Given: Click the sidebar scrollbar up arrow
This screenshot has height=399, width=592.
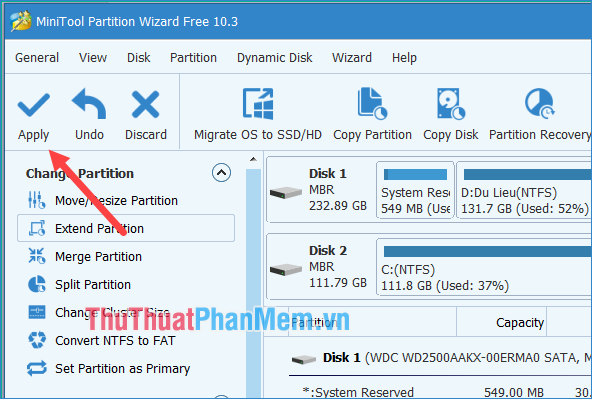Looking at the screenshot, I should (x=253, y=159).
